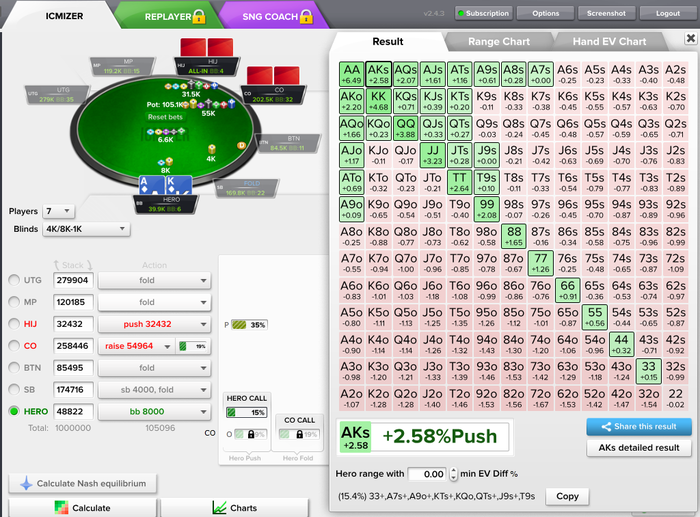
Task: Open the Players count dropdown
Action: coord(58,211)
